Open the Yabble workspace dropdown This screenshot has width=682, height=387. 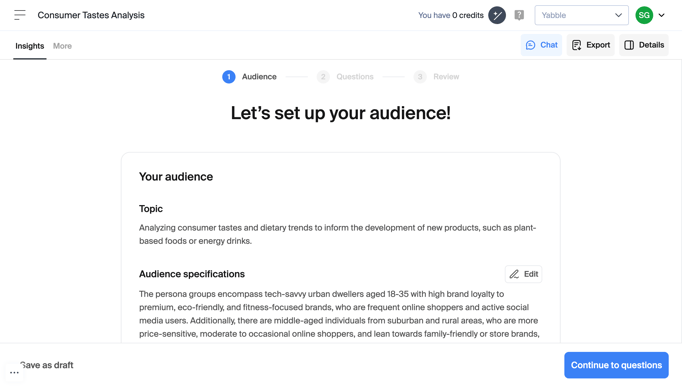pyautogui.click(x=581, y=15)
